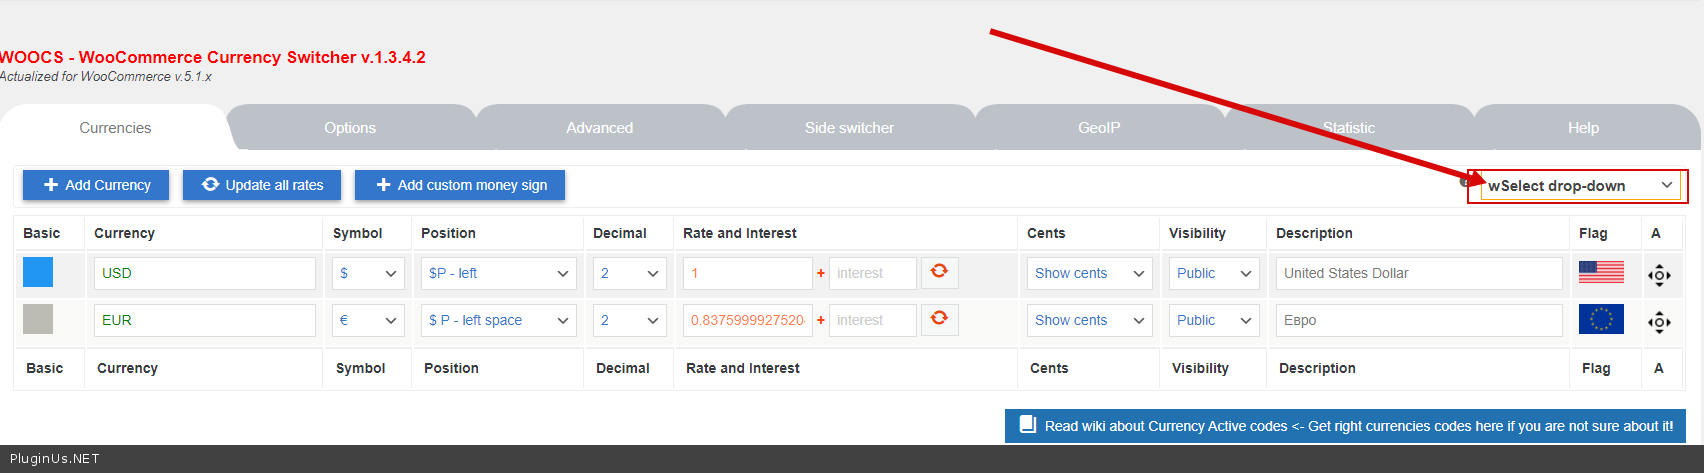Screen dimensions: 1704x473
Task: Click the refresh rate icon for EUR
Action: point(939,319)
